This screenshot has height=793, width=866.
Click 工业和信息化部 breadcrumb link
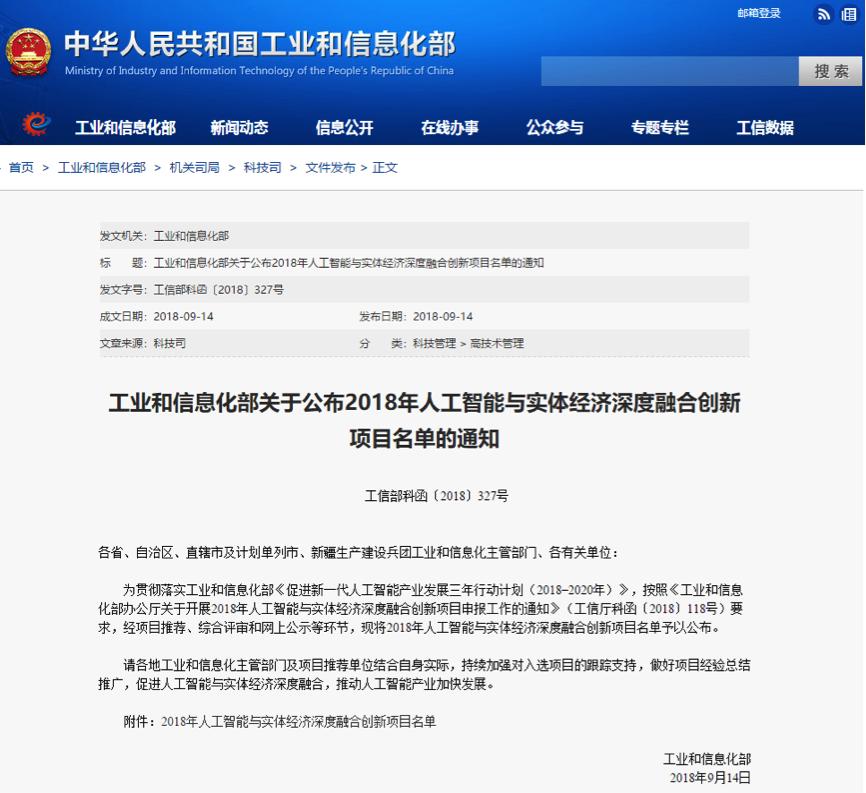point(102,167)
